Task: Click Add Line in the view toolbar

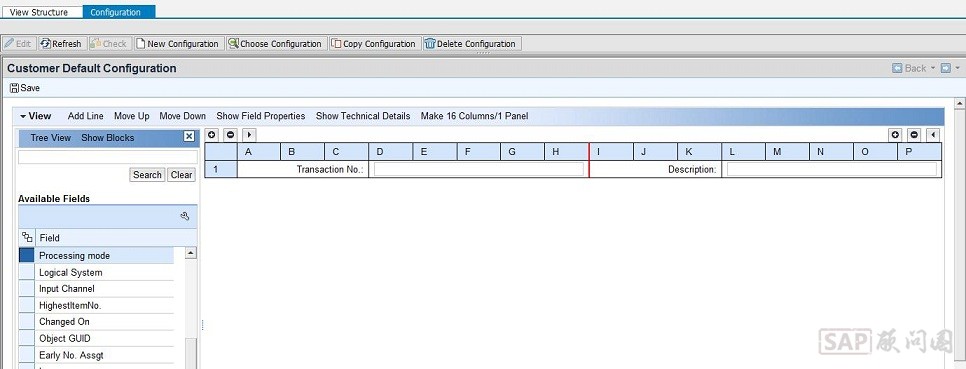Action: tap(86, 116)
